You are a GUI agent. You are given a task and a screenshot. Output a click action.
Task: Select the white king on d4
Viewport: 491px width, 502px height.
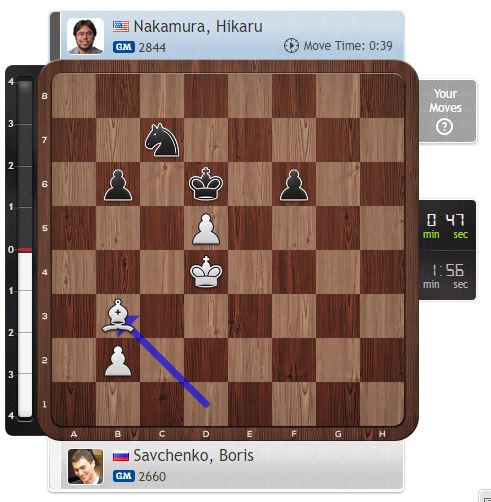206,272
